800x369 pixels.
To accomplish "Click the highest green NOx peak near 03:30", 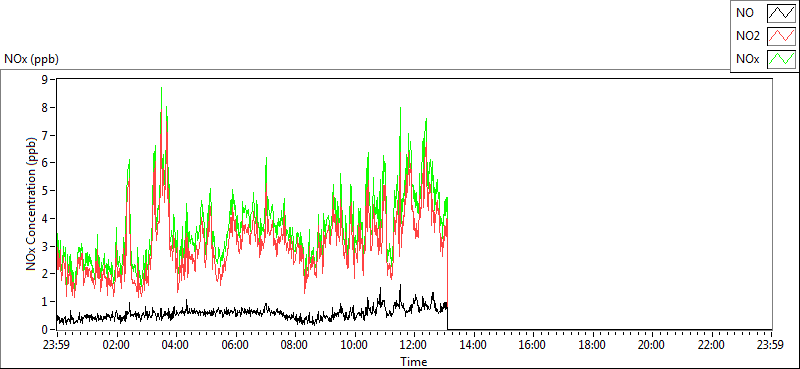I will [162, 88].
